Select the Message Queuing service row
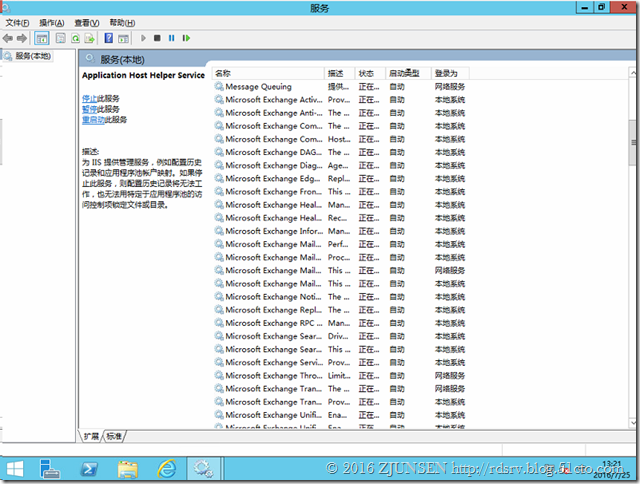This screenshot has height=484, width=640. (x=340, y=87)
